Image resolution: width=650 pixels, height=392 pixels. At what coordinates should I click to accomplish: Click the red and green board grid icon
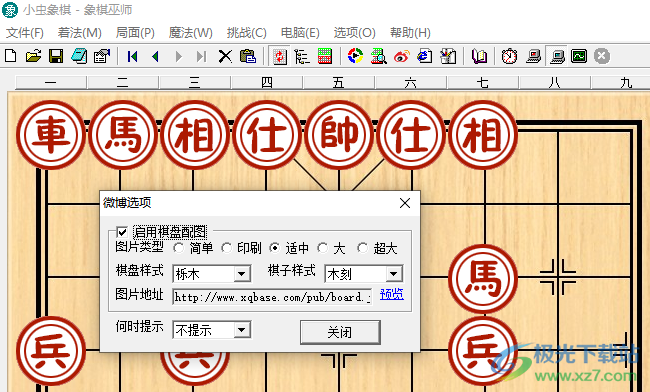tap(325, 56)
